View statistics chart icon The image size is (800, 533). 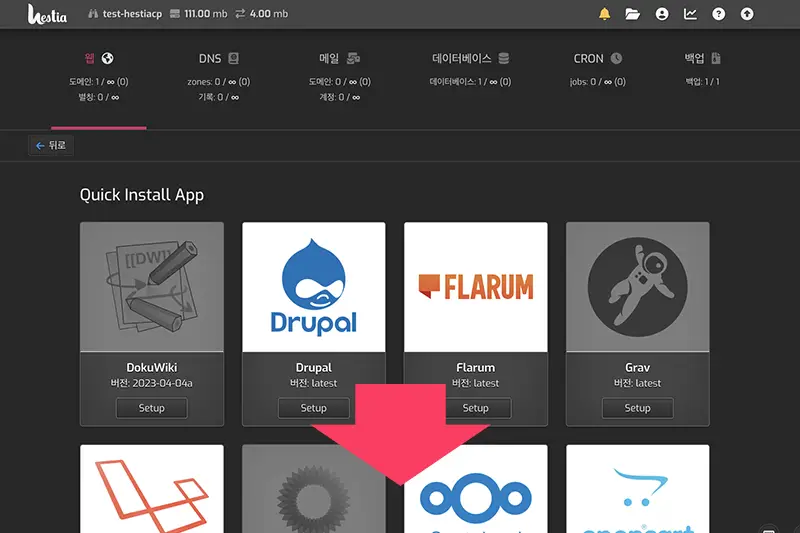[x=690, y=14]
